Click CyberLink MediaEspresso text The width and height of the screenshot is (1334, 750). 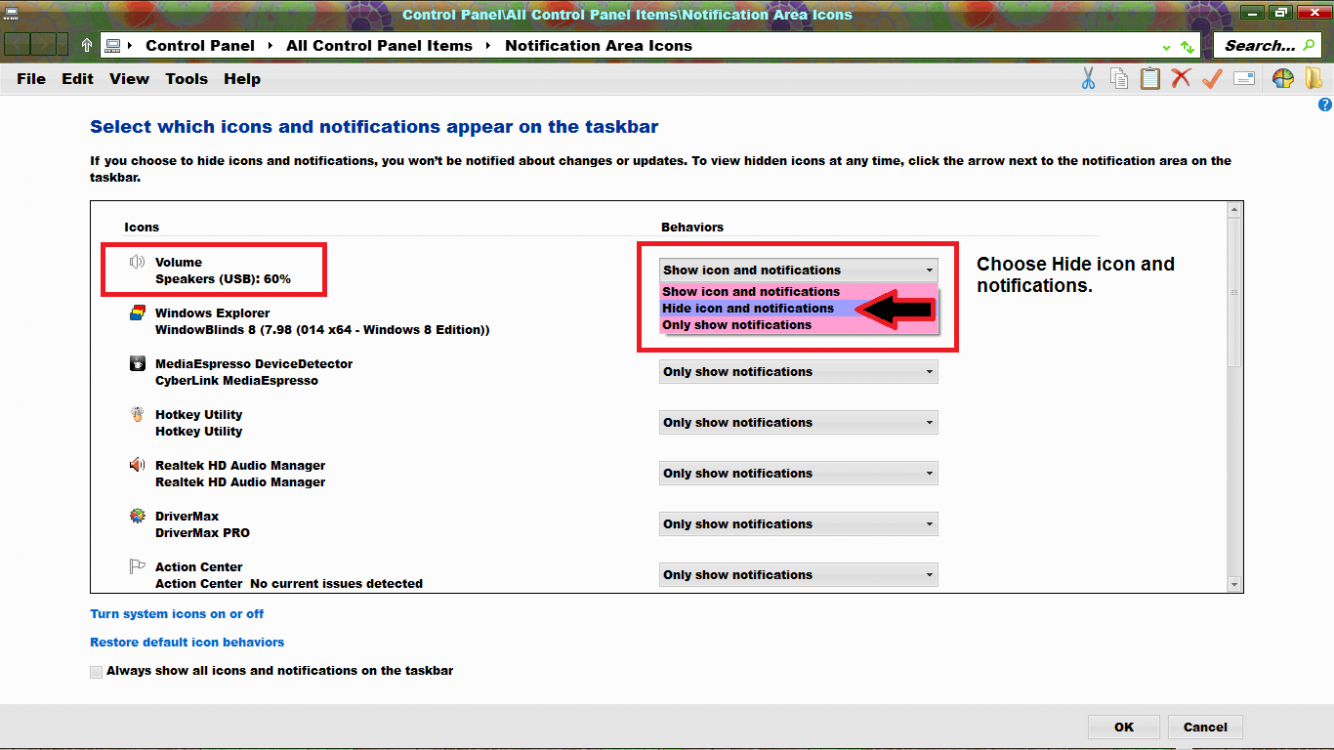tap(237, 381)
